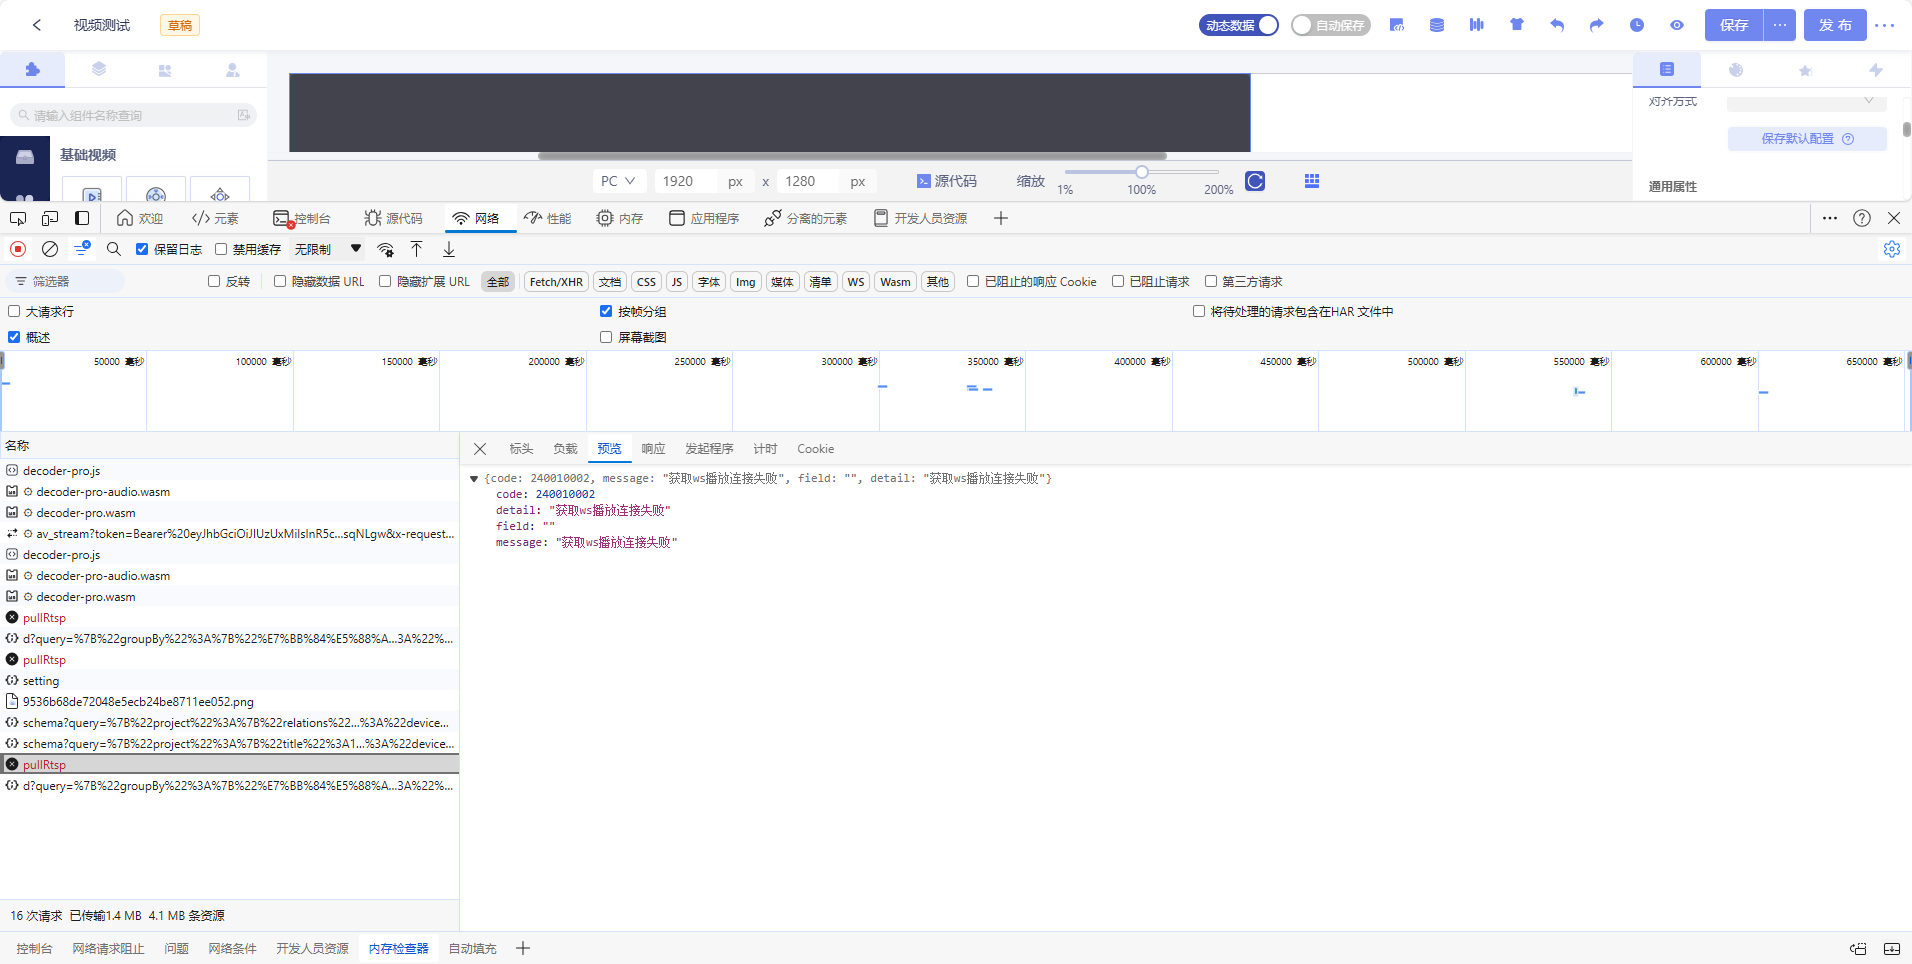Click the red record network log button

[18, 249]
